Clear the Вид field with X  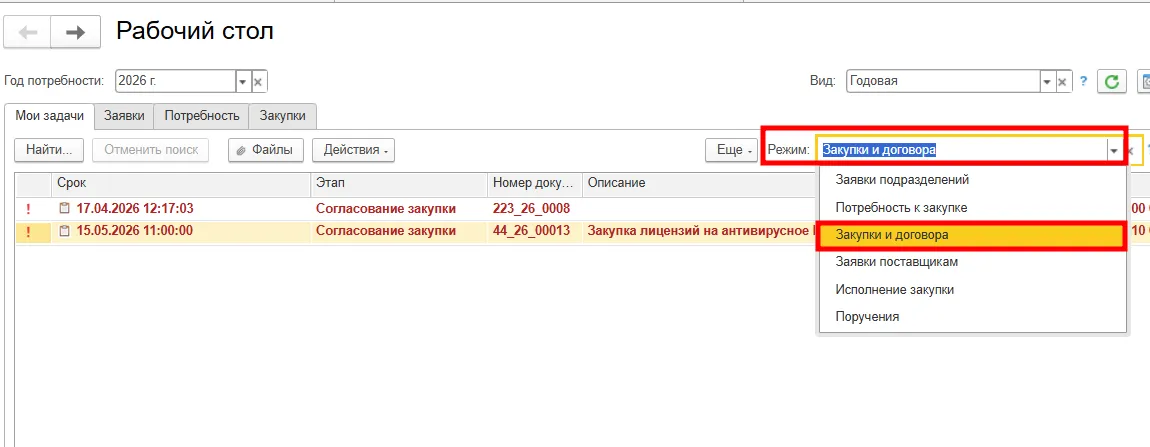1064,81
